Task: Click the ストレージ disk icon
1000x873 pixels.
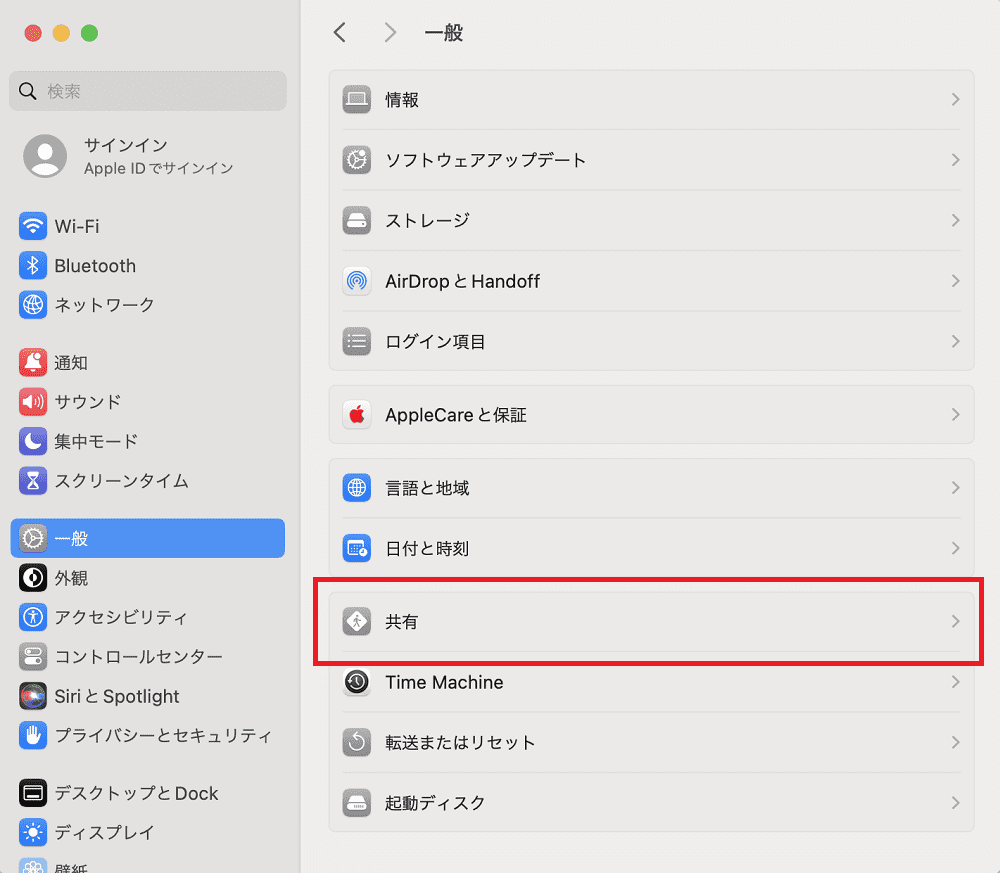Action: click(357, 221)
